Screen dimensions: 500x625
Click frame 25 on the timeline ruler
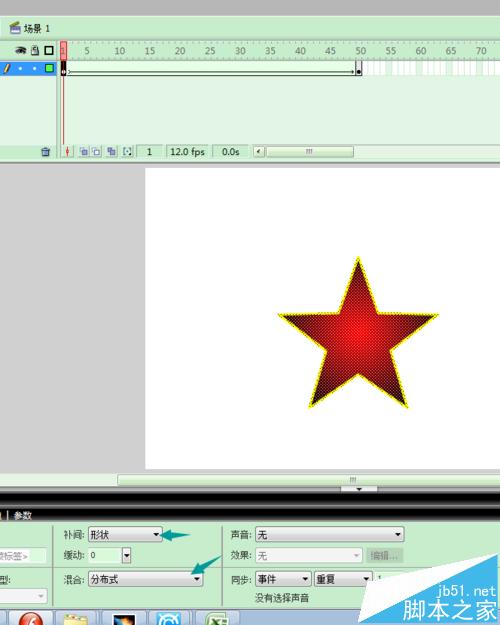tap(210, 51)
